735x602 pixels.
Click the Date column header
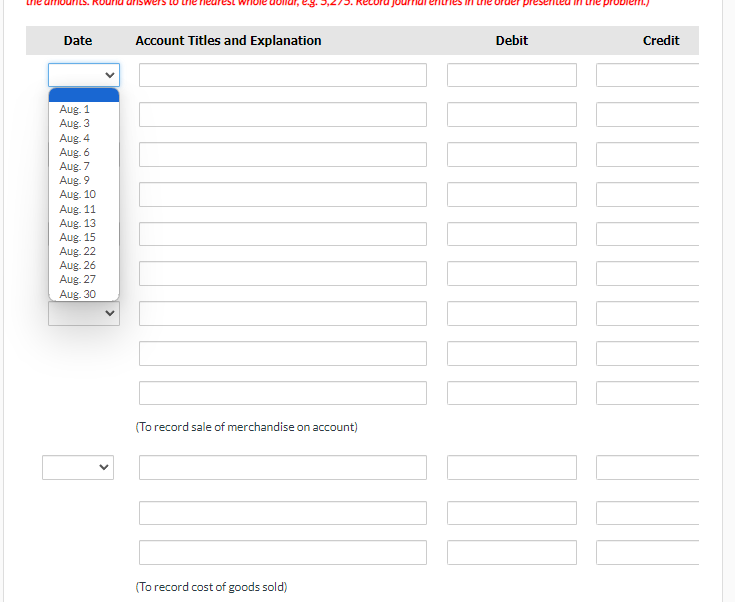pos(78,41)
